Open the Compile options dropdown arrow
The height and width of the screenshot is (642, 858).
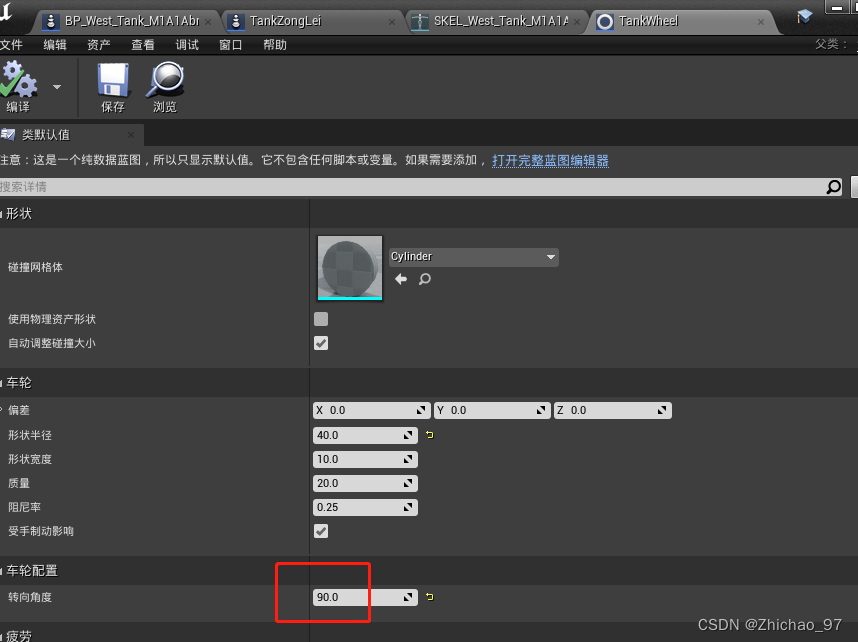tap(57, 87)
